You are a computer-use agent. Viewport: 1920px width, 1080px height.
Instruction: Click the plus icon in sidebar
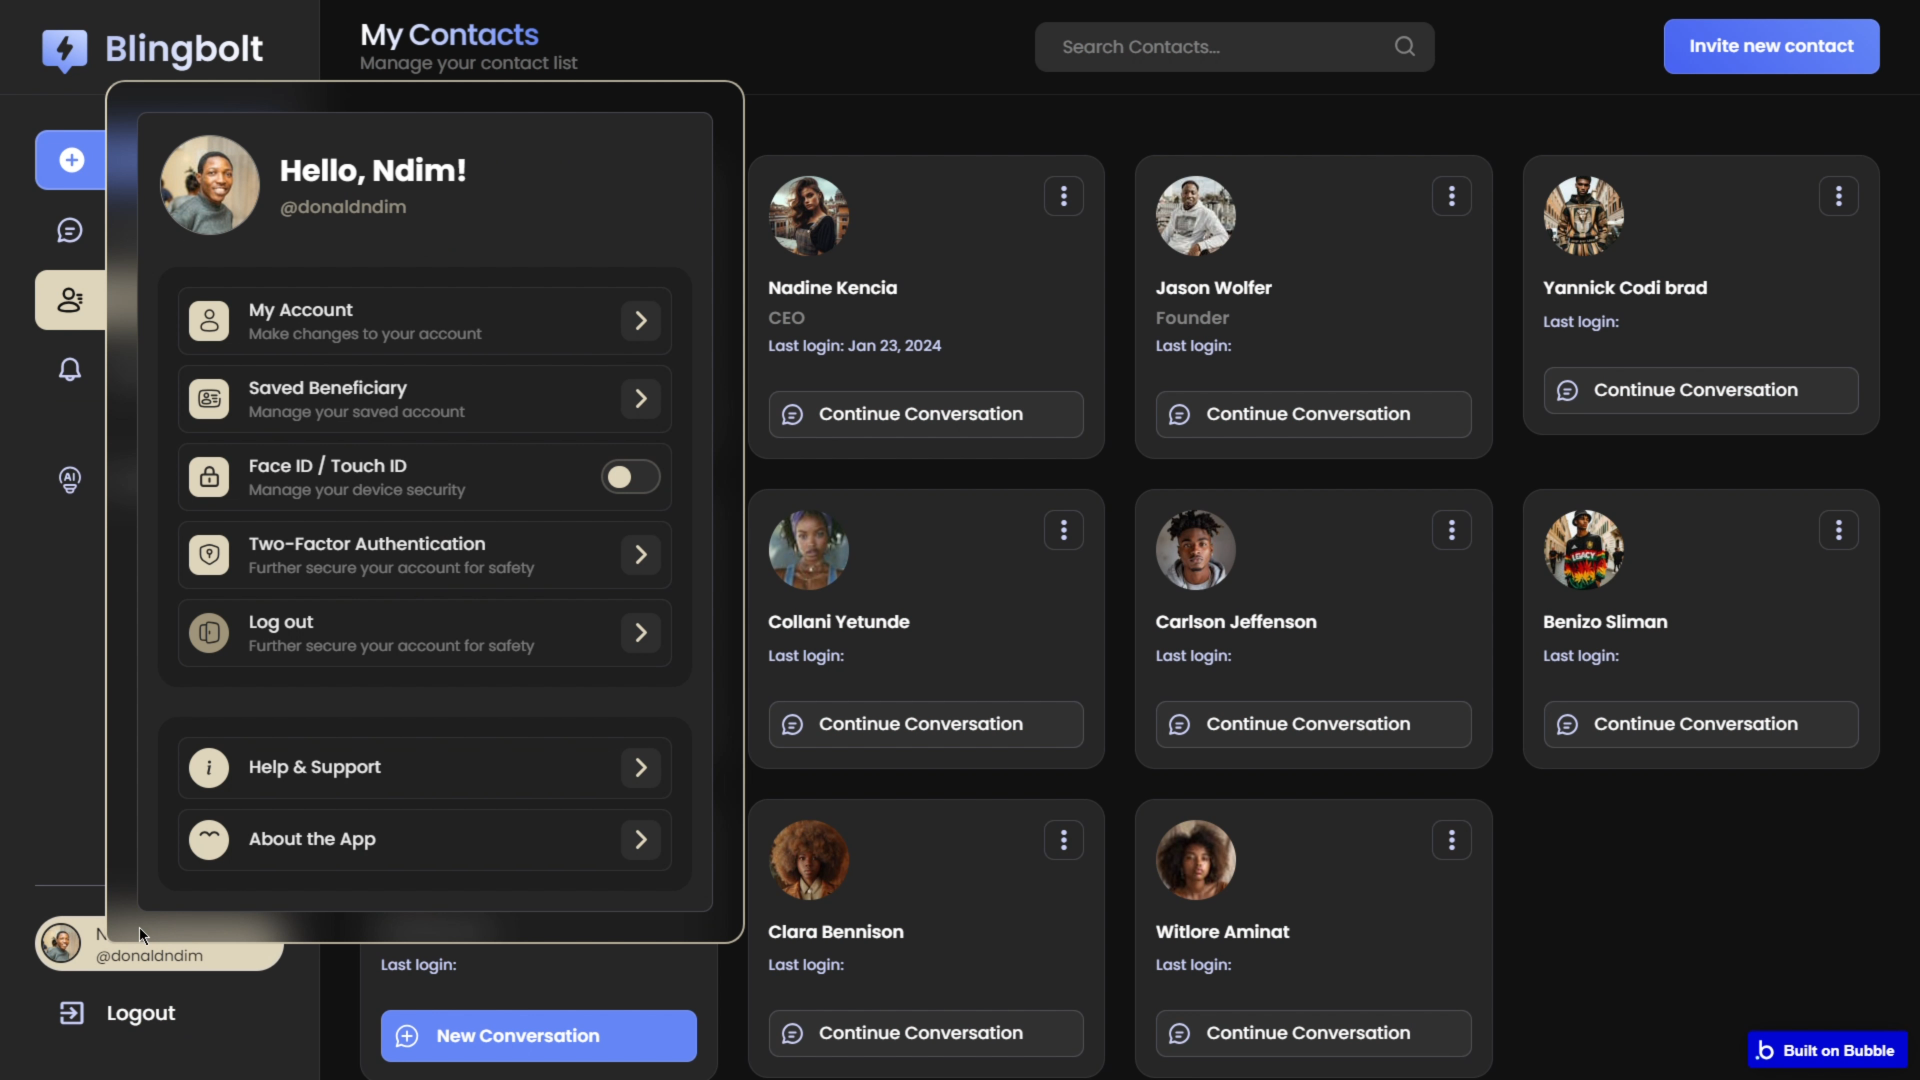pos(71,160)
